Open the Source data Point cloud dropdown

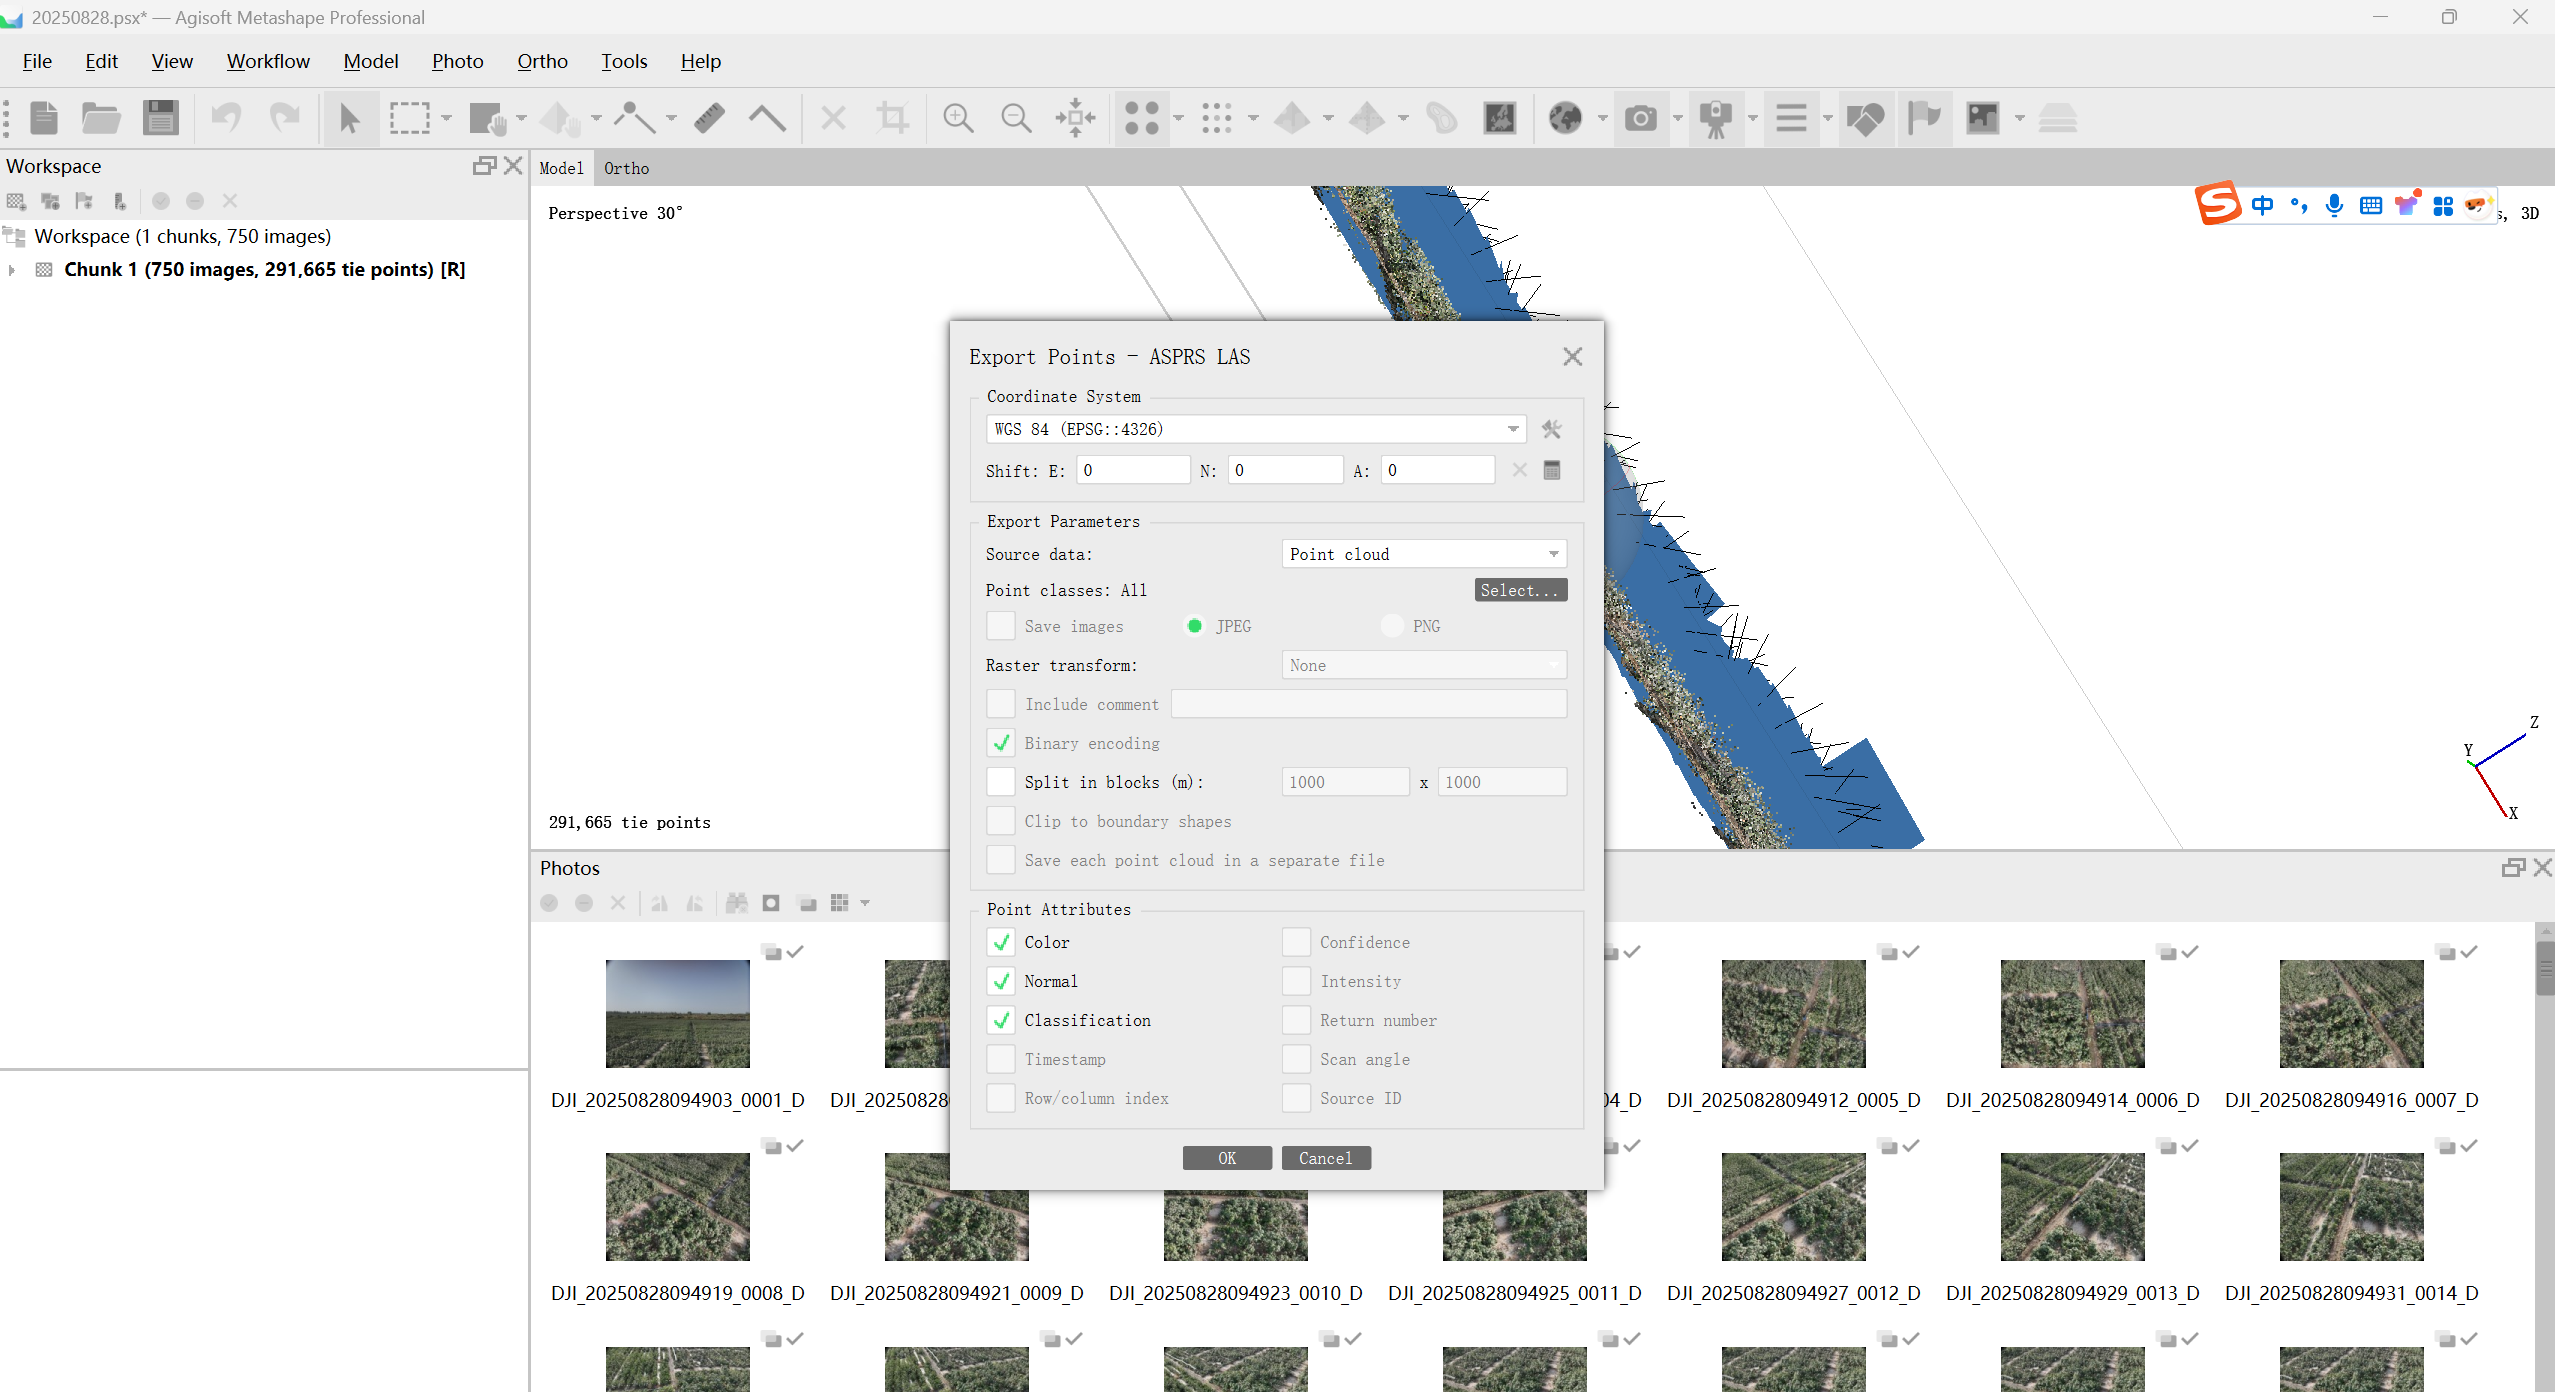(x=1424, y=554)
